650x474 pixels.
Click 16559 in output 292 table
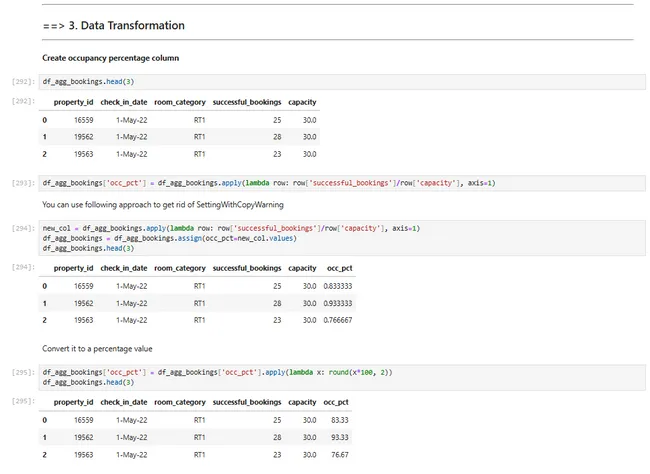tap(84, 120)
